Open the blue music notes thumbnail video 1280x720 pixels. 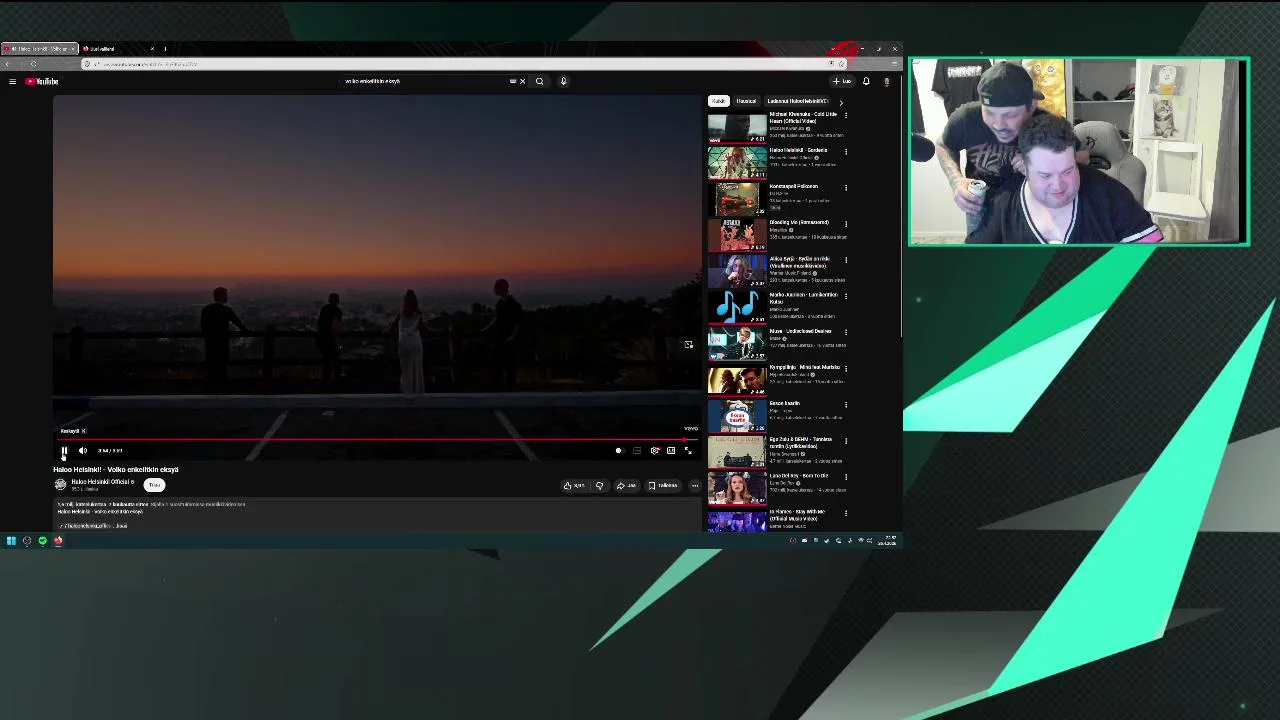[737, 307]
